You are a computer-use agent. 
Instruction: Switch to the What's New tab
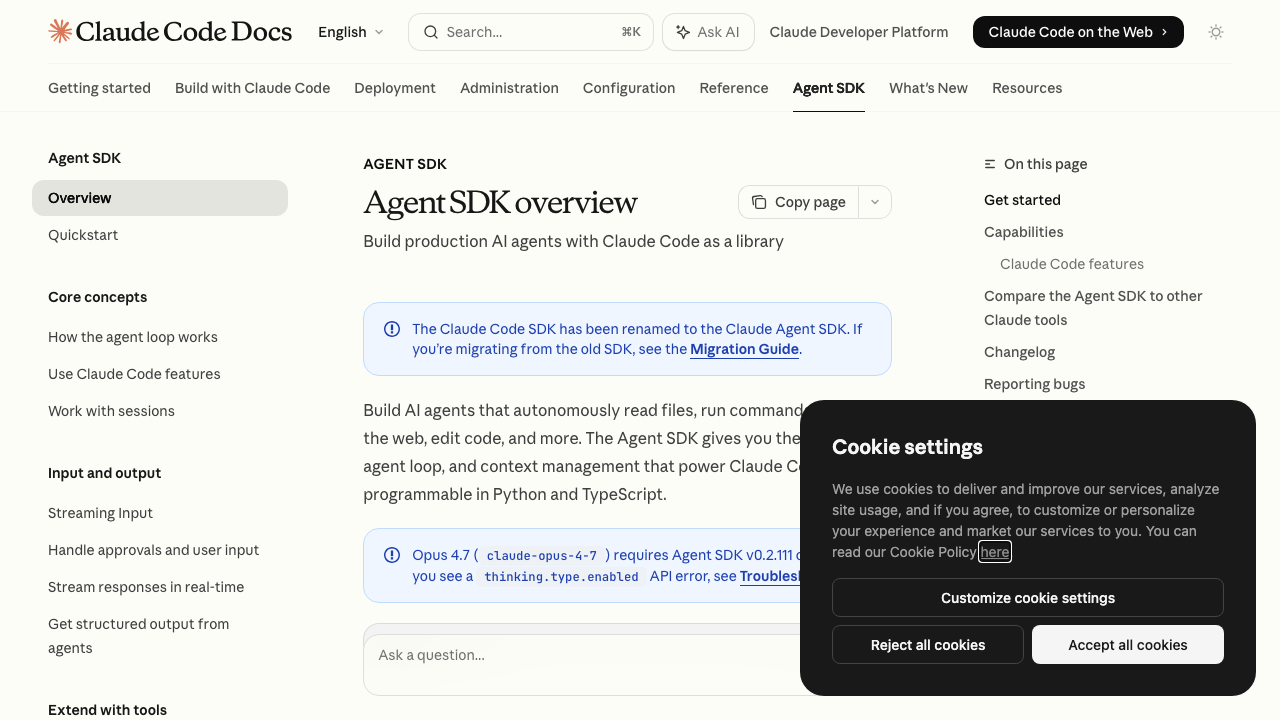pos(928,88)
